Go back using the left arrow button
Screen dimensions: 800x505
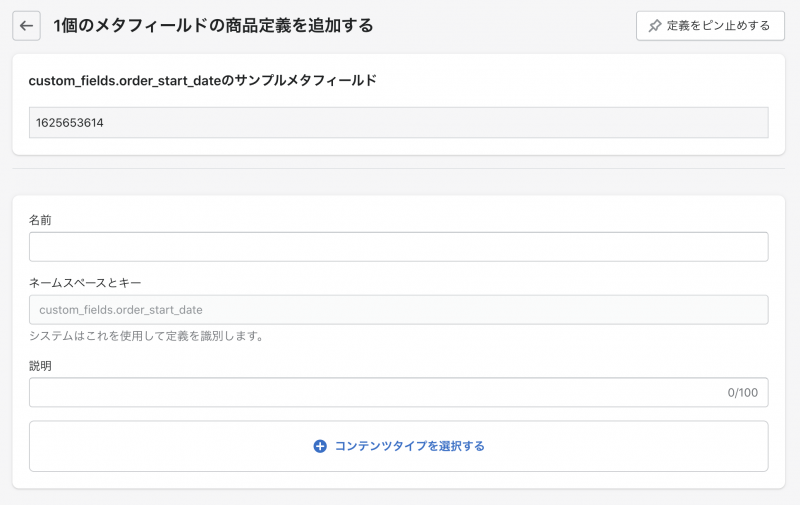click(27, 26)
